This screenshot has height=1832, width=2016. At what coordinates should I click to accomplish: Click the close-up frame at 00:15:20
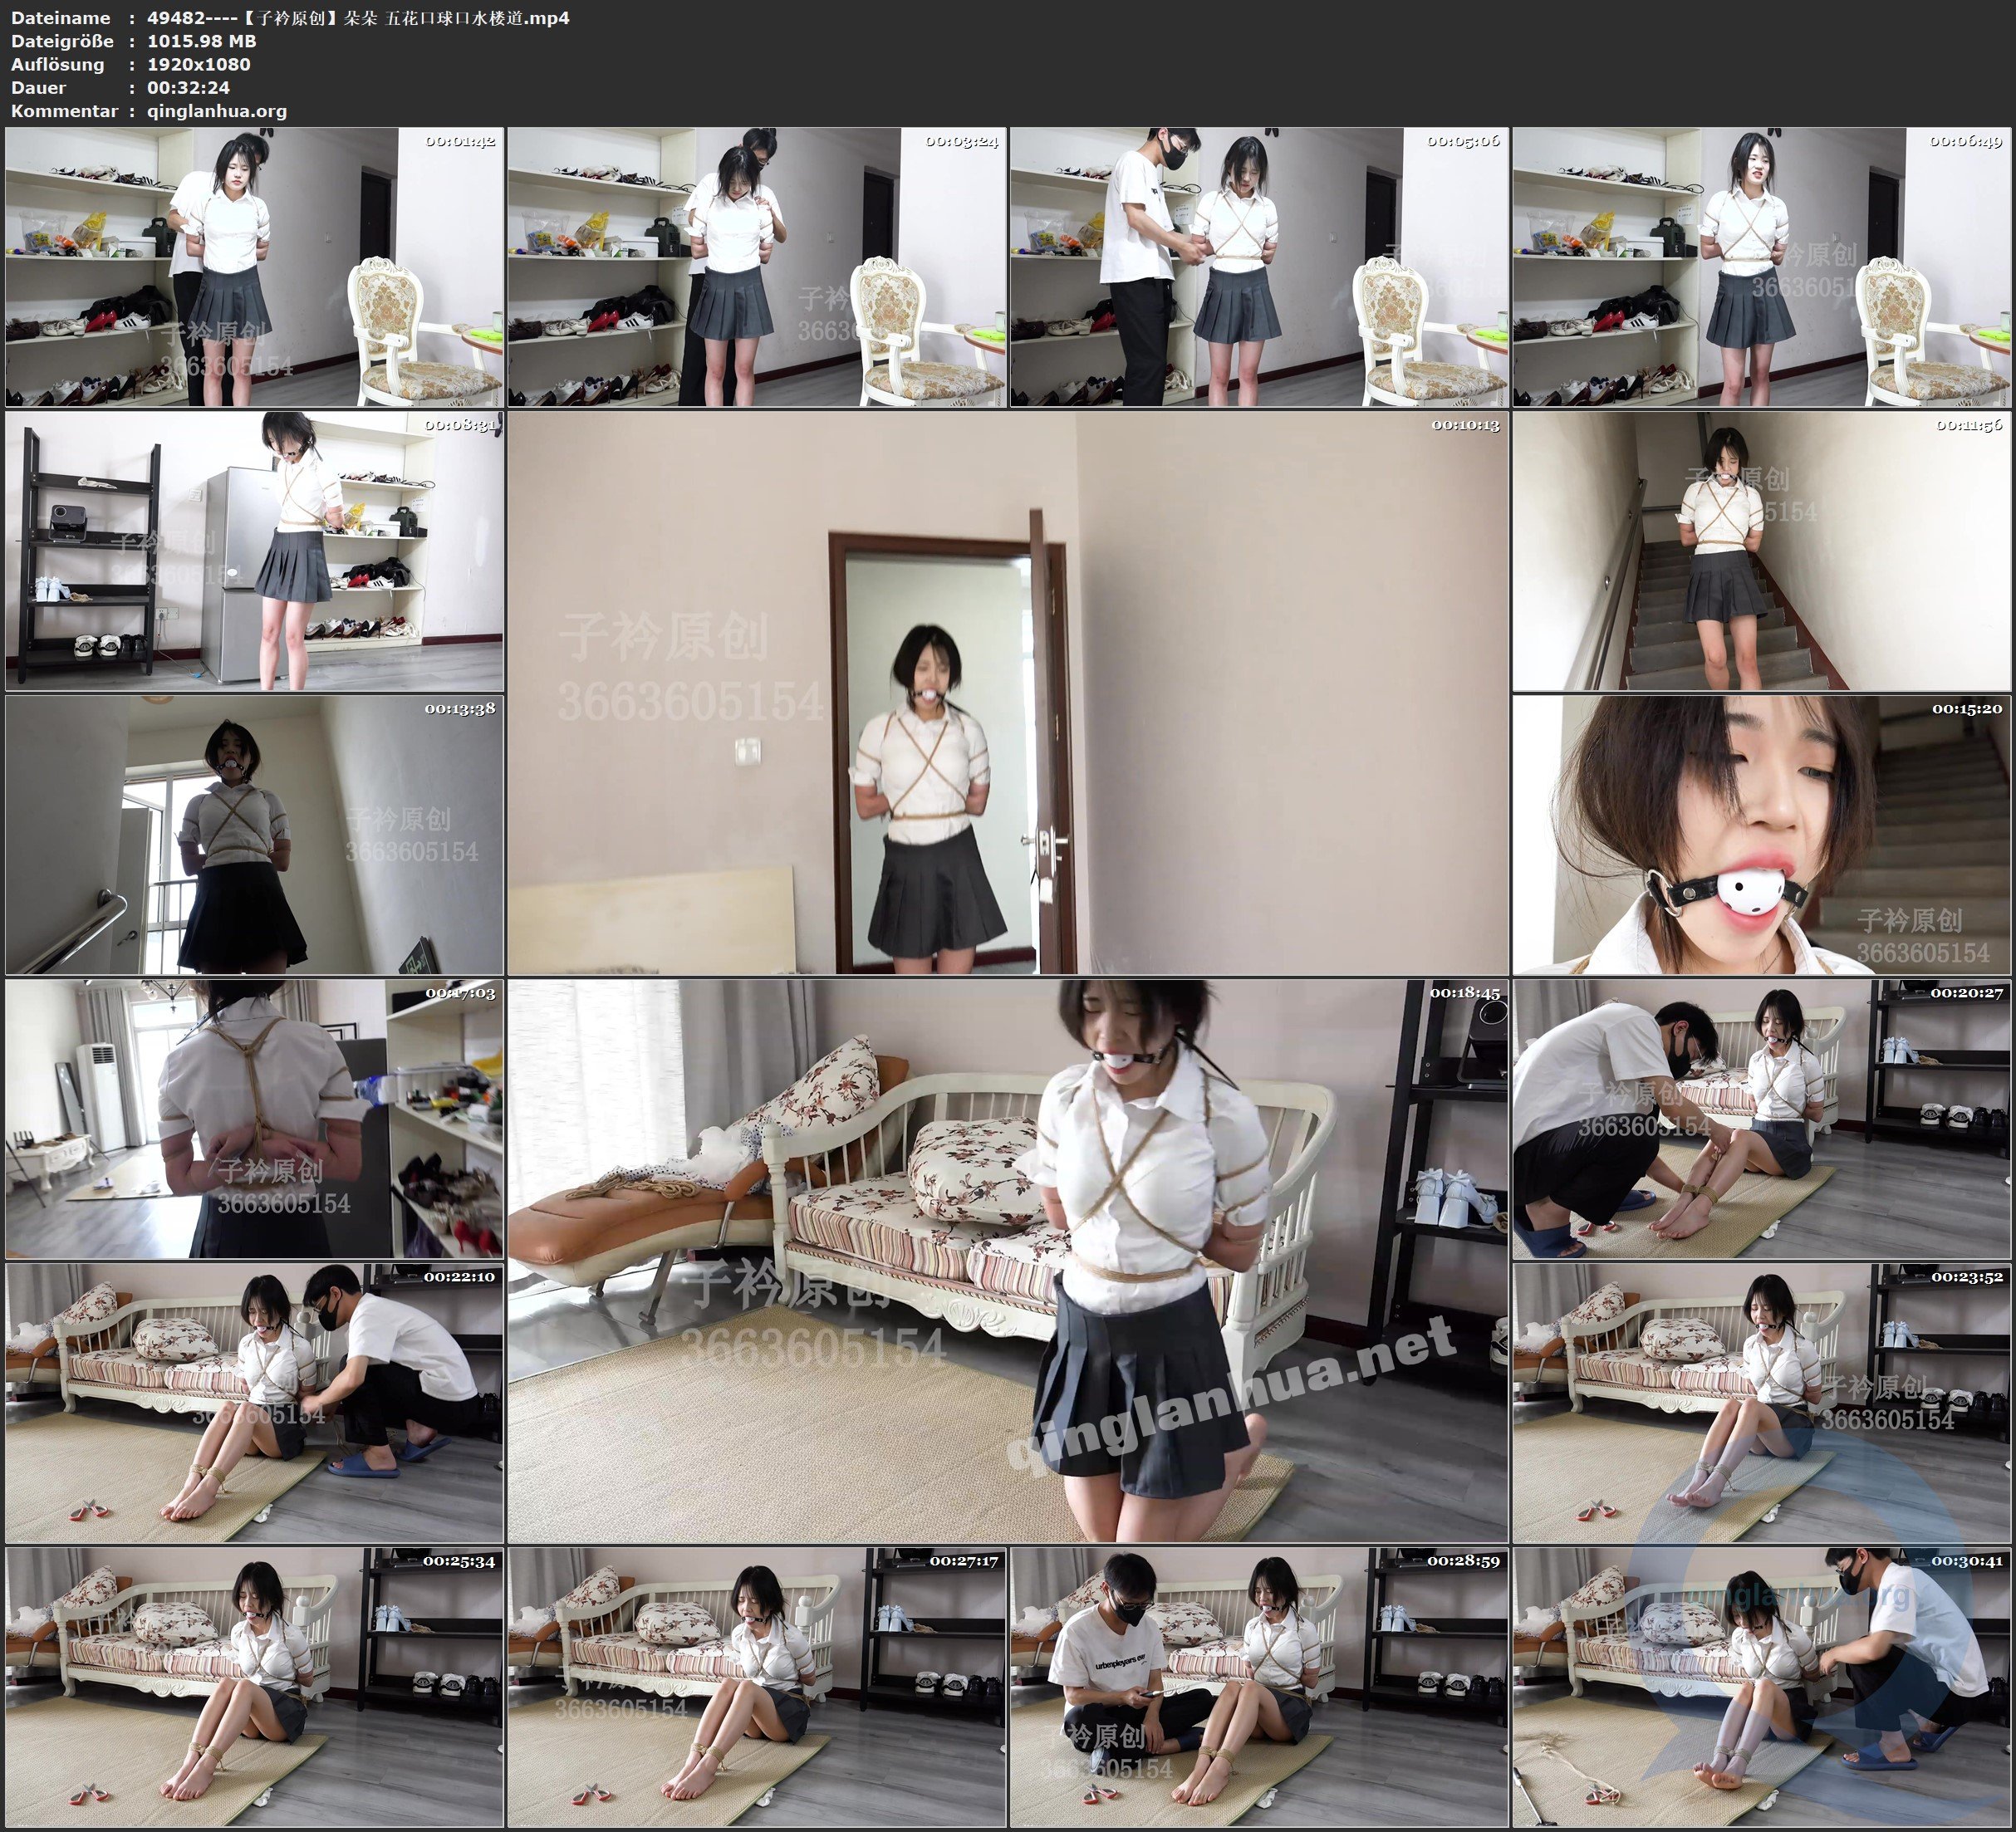1762,835
